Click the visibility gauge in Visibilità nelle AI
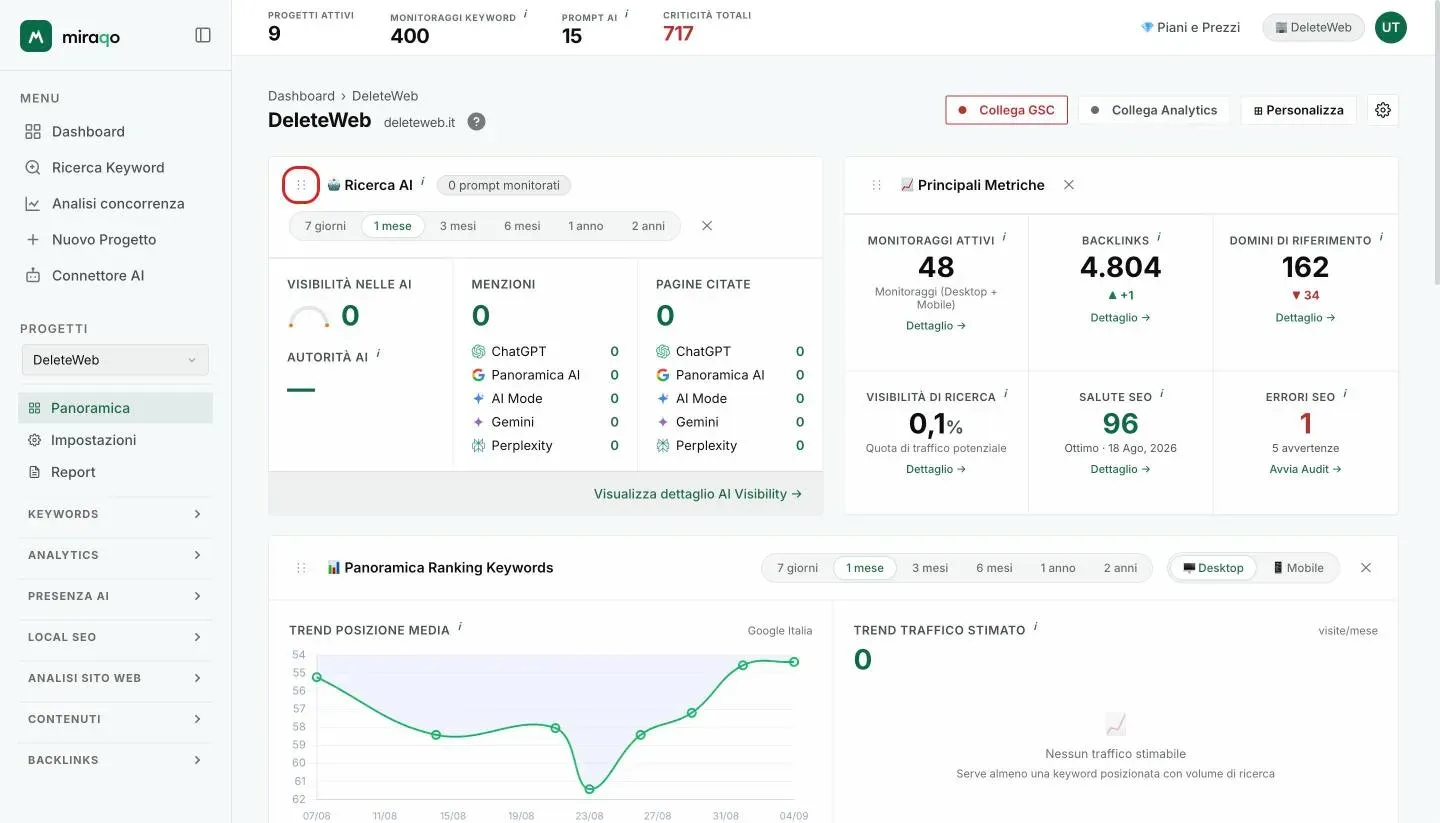 pos(309,317)
